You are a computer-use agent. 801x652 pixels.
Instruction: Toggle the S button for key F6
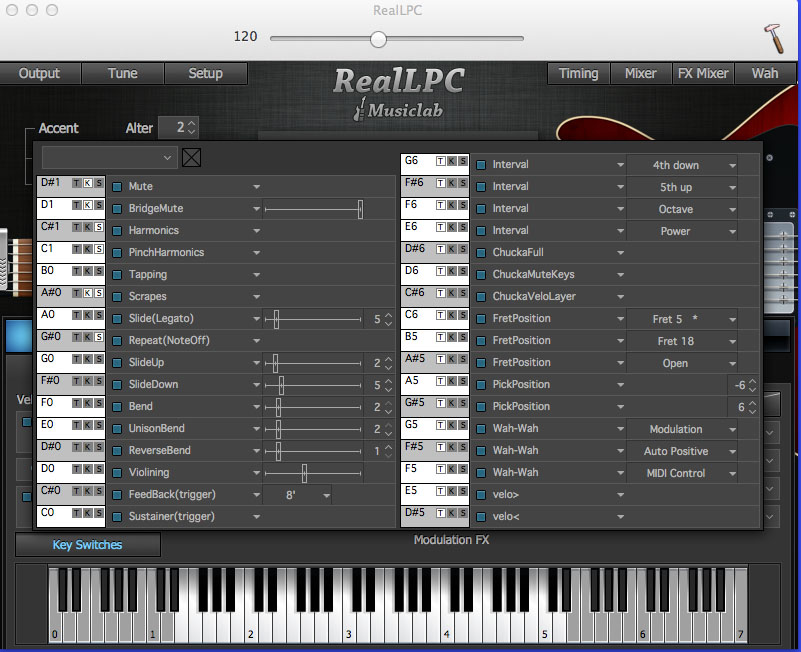point(462,205)
